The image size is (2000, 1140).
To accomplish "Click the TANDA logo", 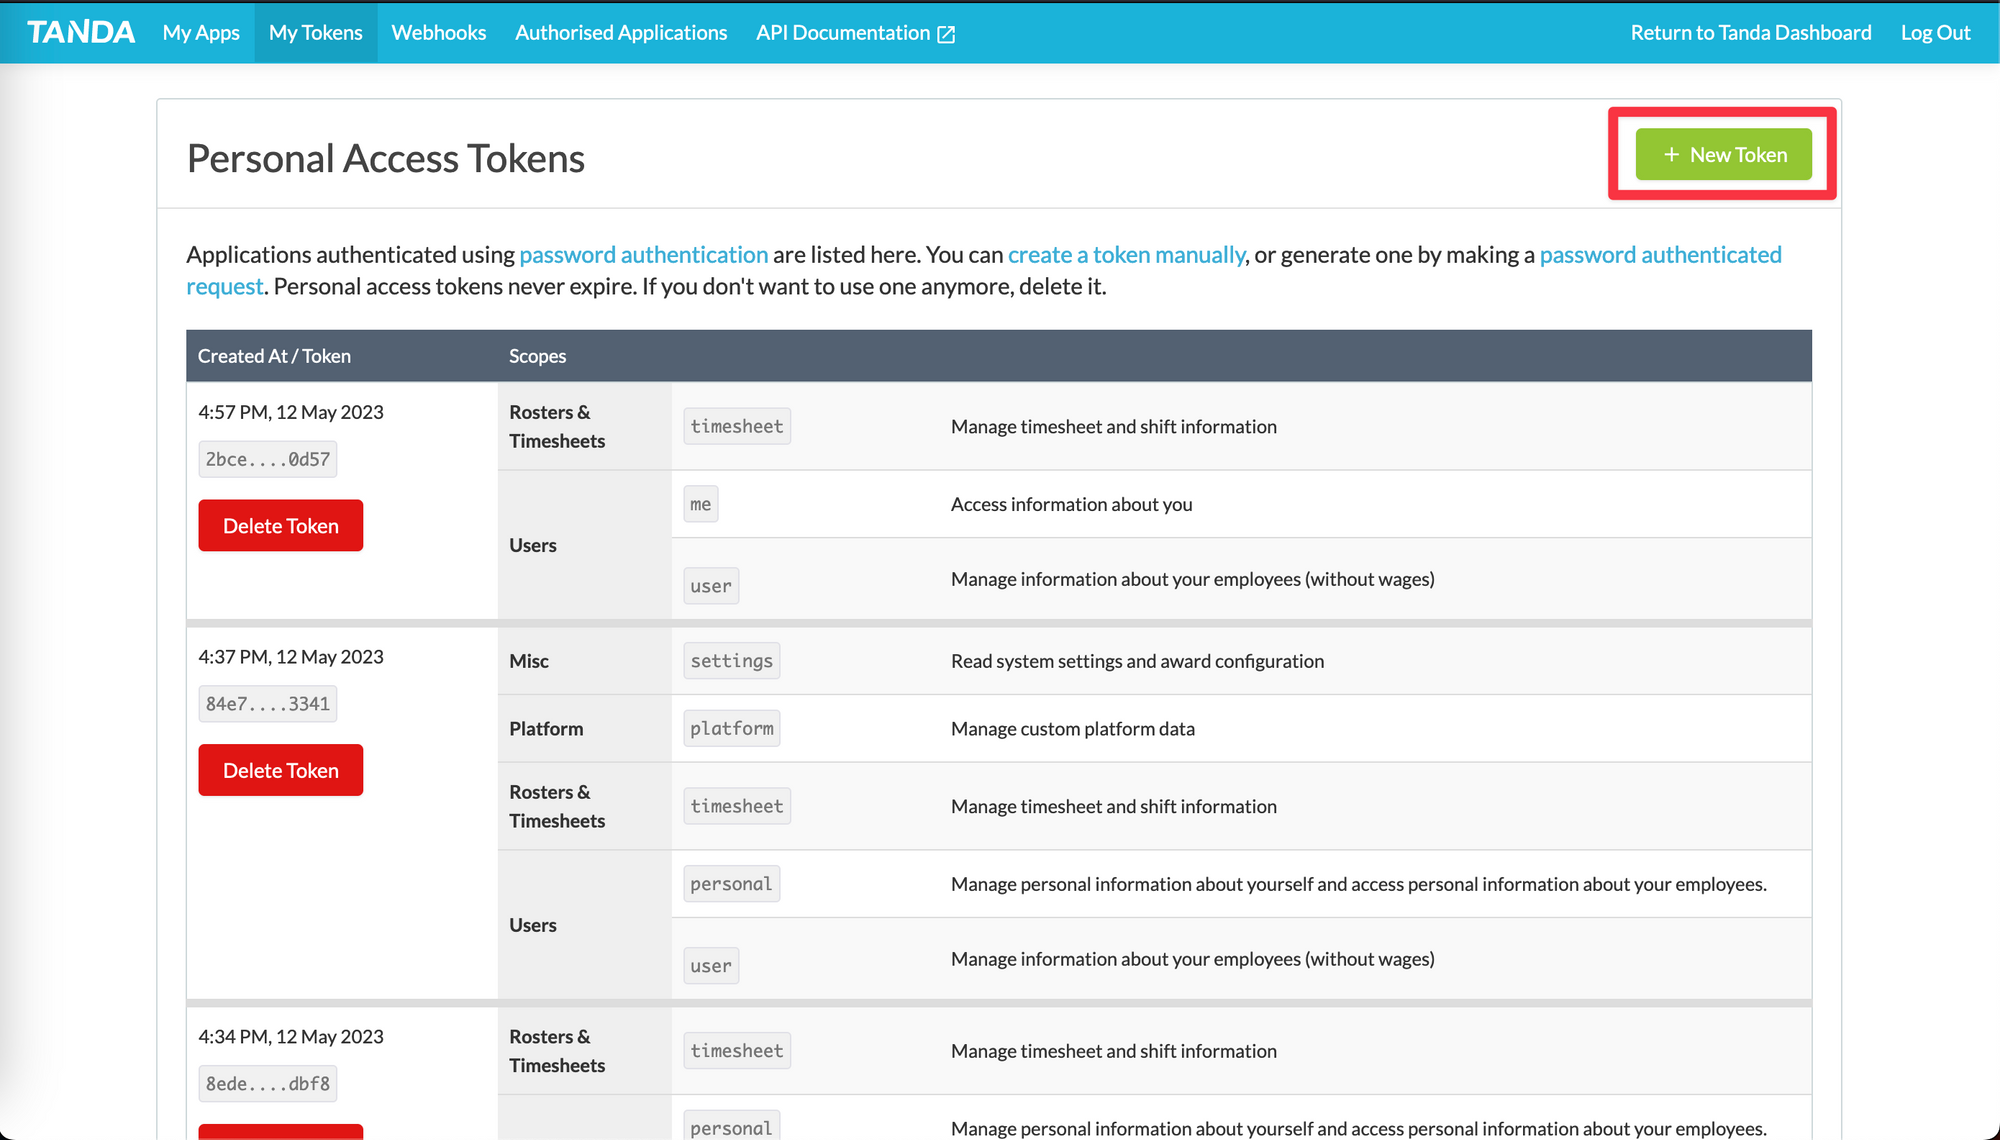I will click(81, 32).
